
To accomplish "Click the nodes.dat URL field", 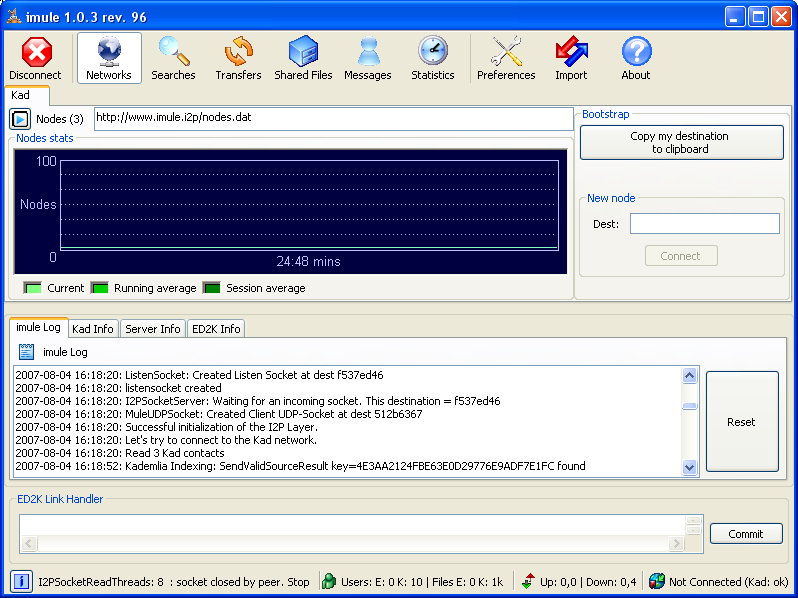I will [334, 119].
